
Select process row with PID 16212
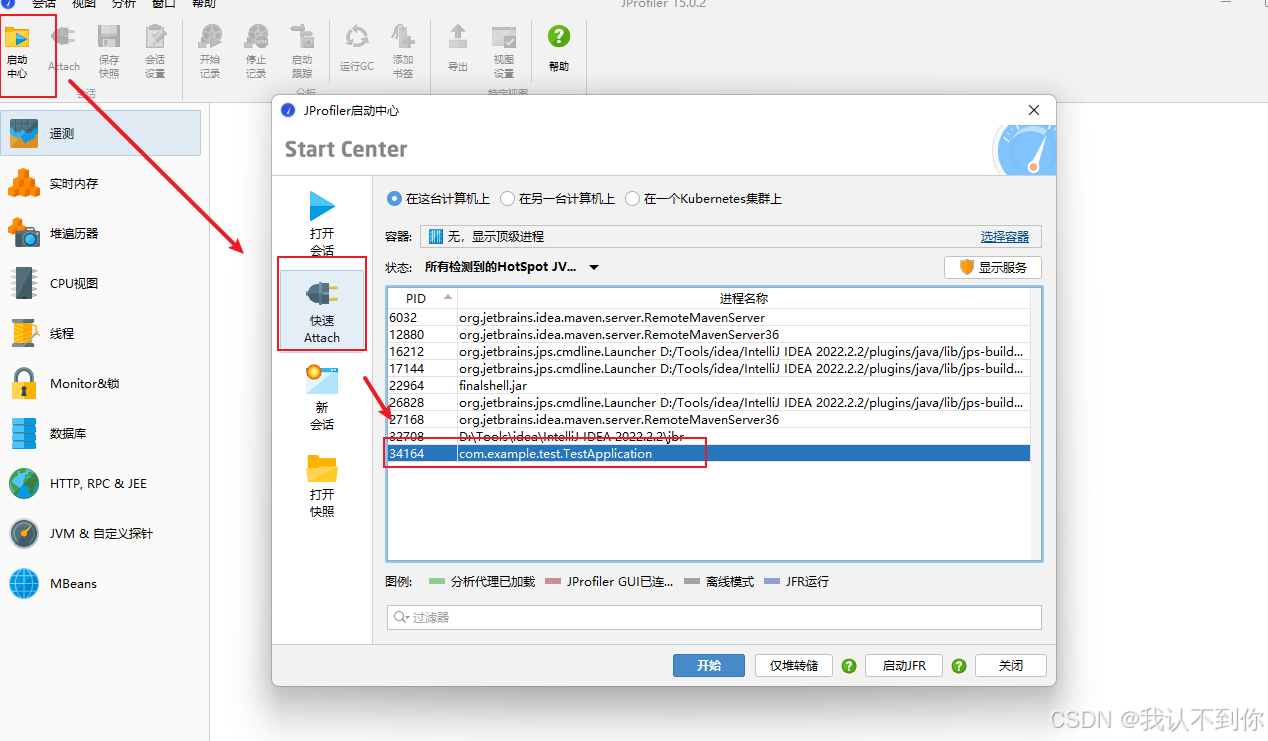point(709,351)
